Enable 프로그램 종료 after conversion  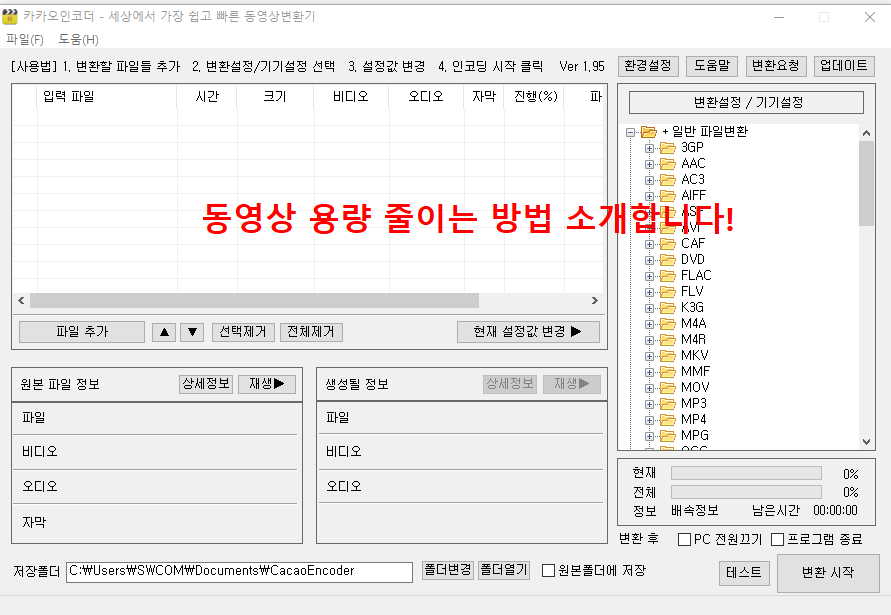(x=776, y=539)
